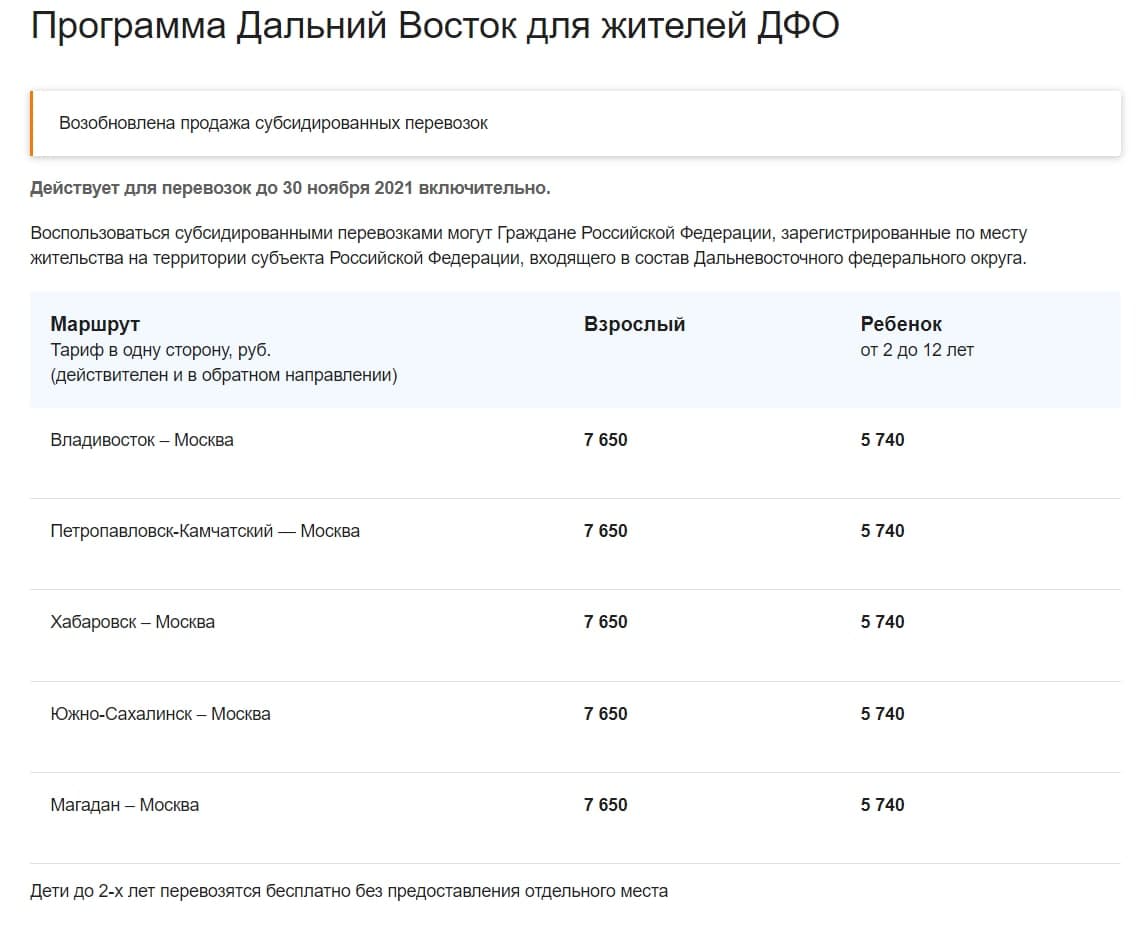Click the notice "Возобновлена продажа субсидированных перевозок"
Screen dimensions: 1147x929
273,124
